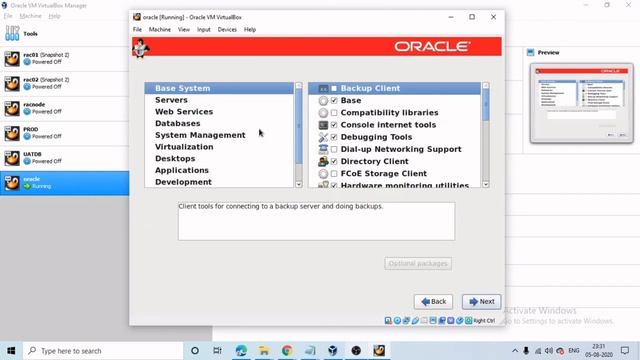Uncheck the Base package checkbox
640x360 pixels.
[x=334, y=100]
